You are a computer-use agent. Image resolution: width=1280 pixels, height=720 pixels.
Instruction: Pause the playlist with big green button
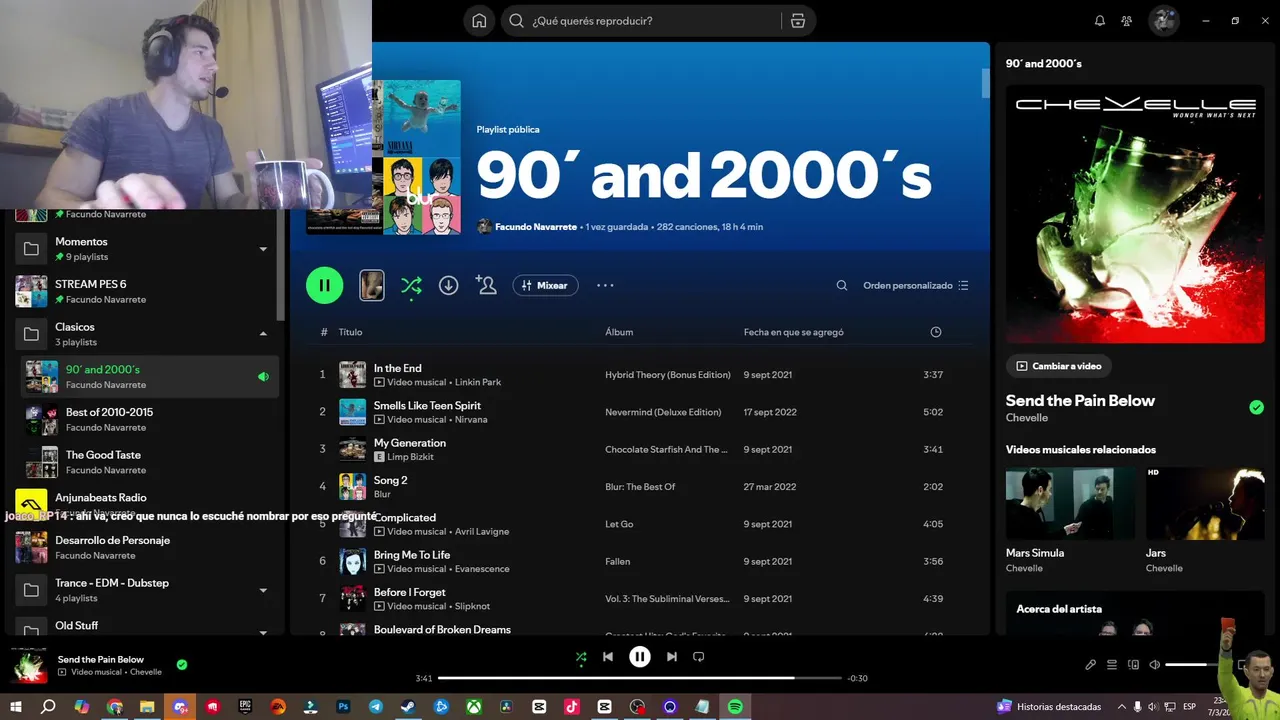(324, 285)
